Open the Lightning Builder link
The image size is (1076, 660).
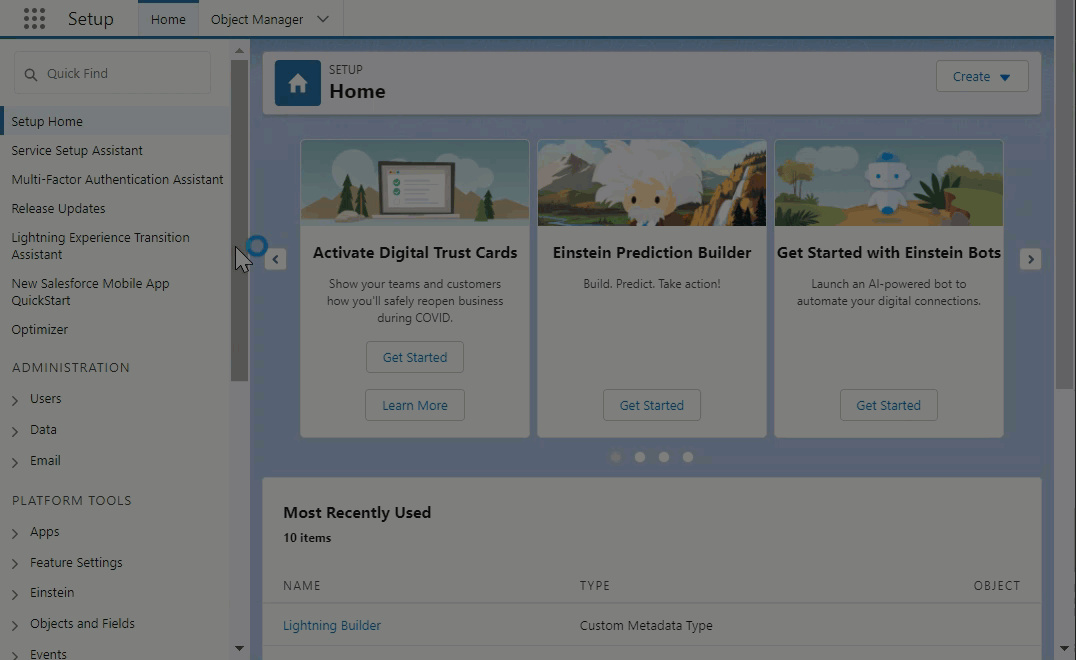pyautogui.click(x=332, y=626)
